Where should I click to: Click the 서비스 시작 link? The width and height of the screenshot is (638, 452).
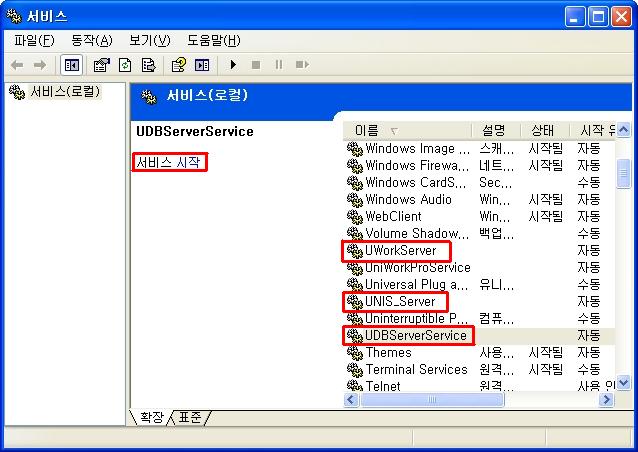(x=168, y=162)
